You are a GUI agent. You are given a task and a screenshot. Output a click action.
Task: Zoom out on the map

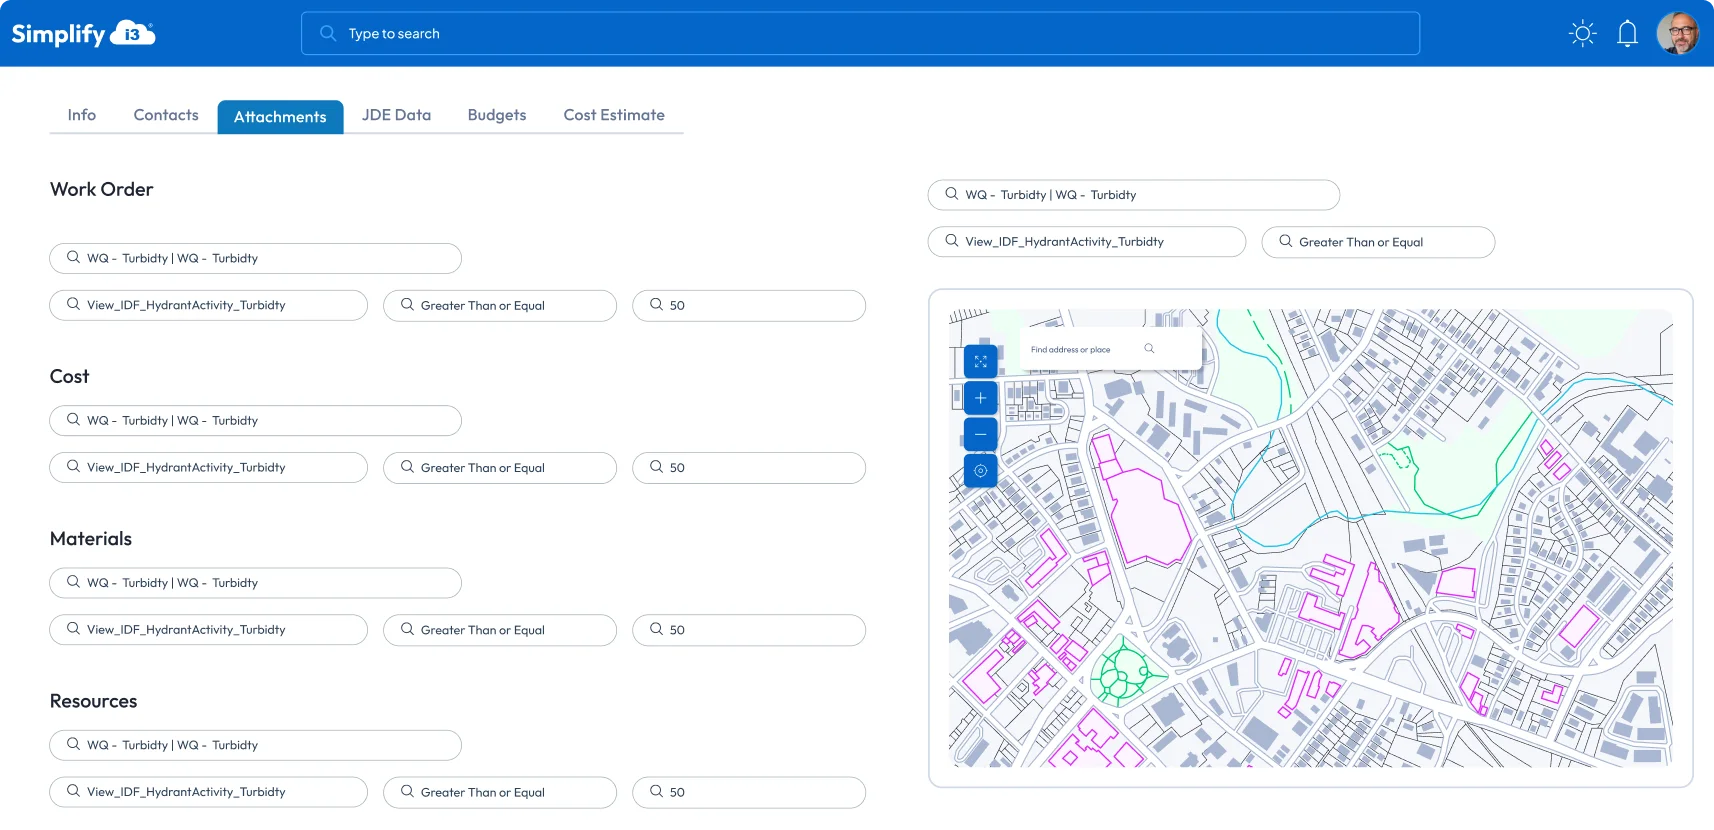[980, 434]
